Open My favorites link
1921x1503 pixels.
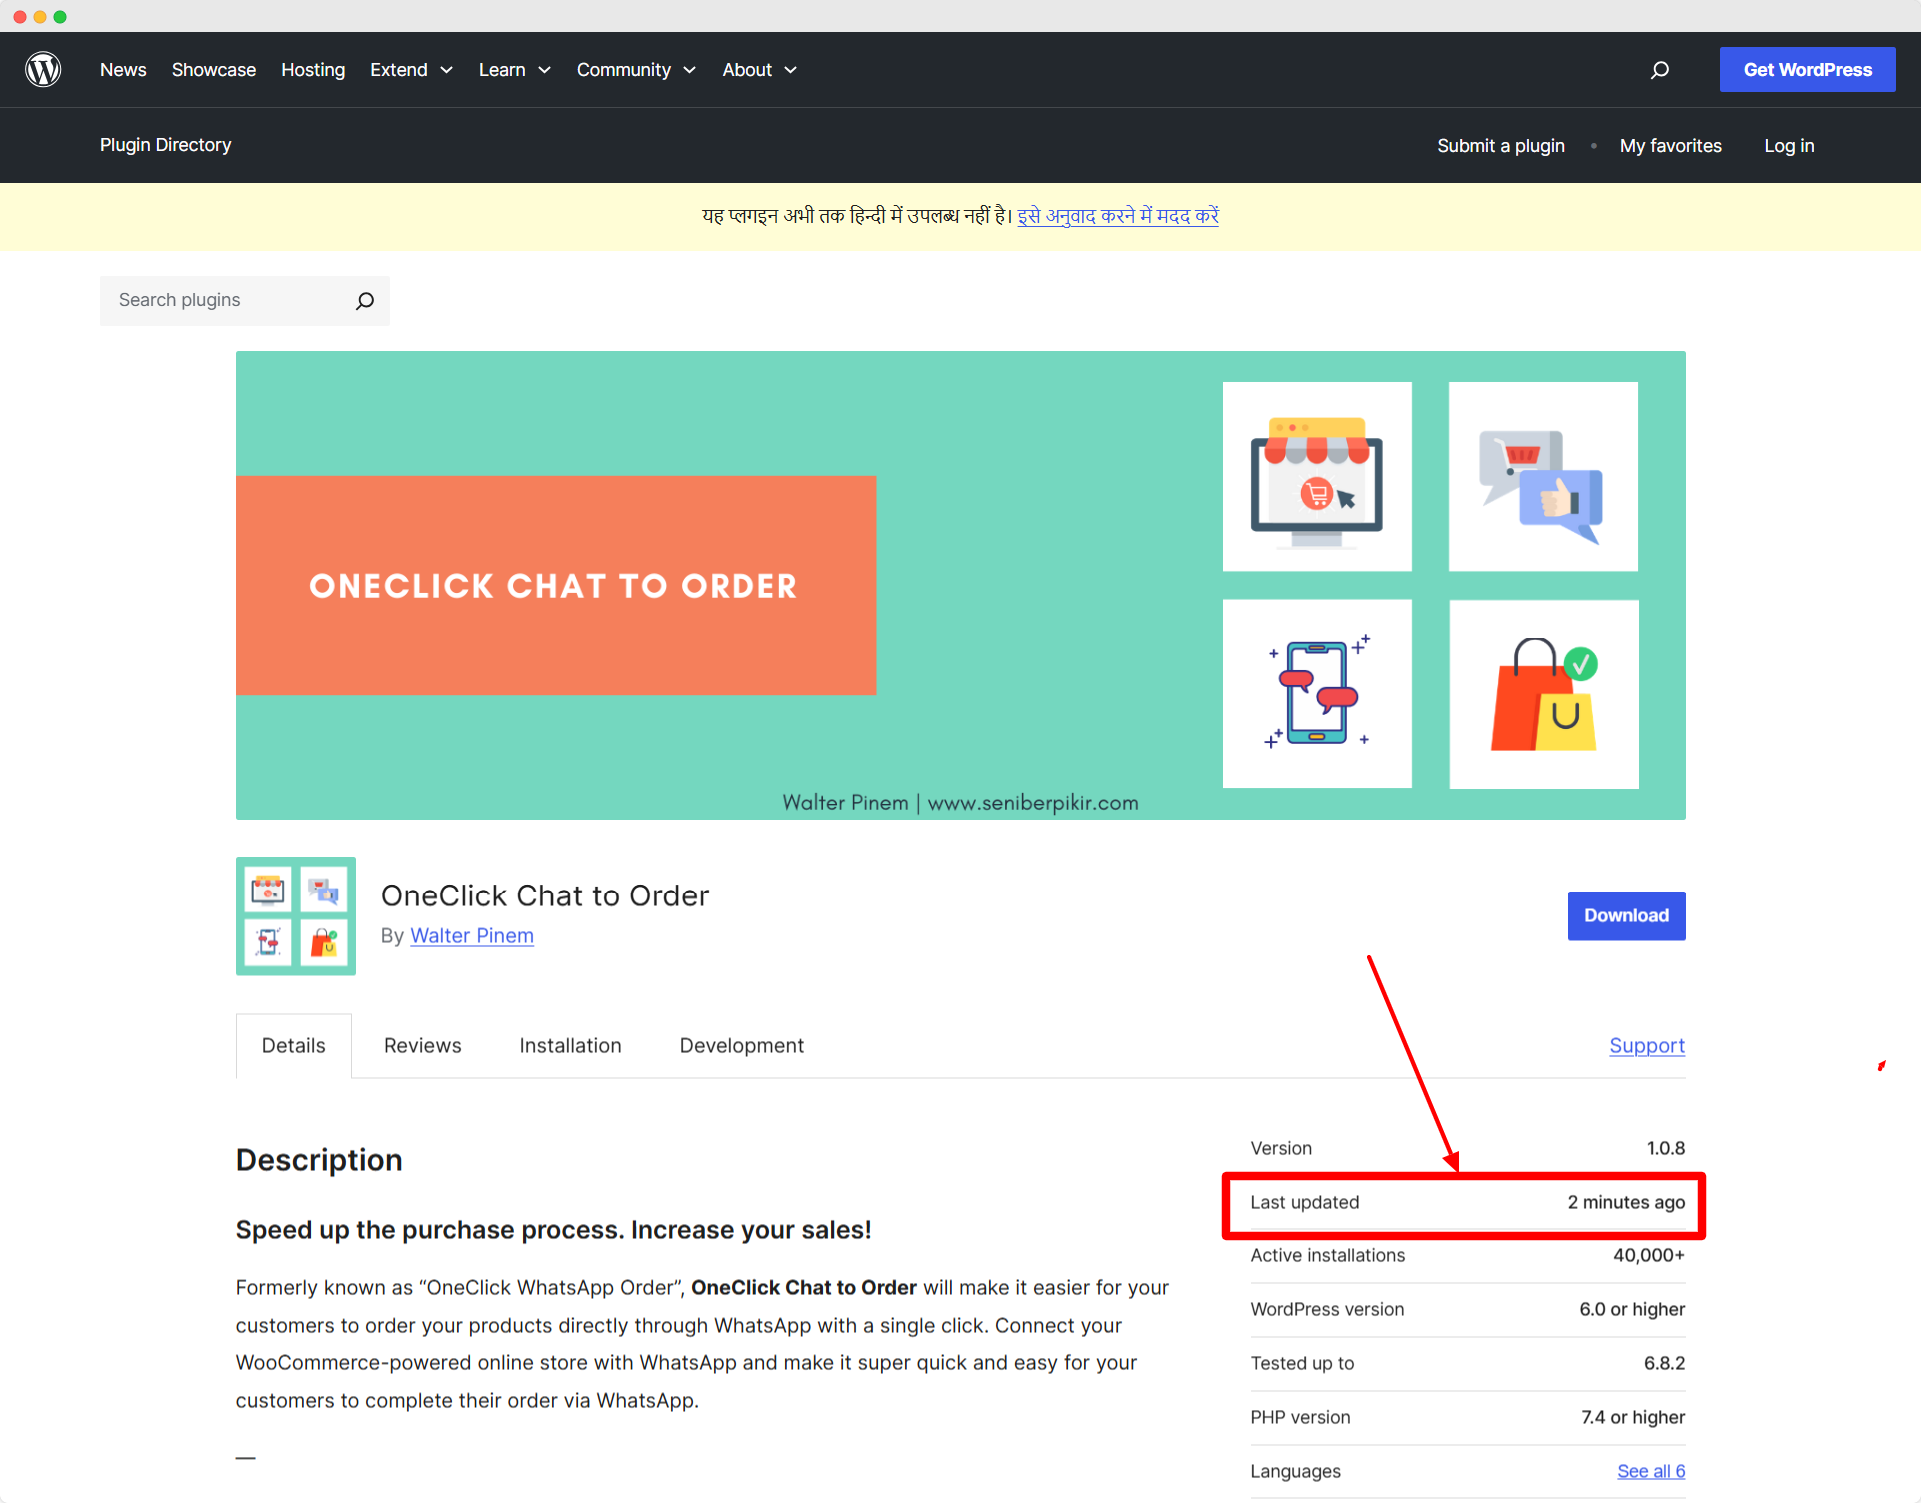click(1671, 146)
